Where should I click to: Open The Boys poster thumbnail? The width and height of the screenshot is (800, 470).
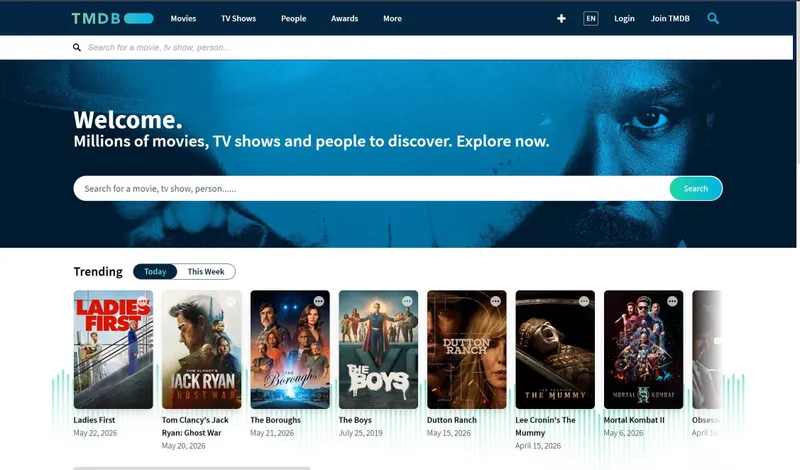click(378, 350)
